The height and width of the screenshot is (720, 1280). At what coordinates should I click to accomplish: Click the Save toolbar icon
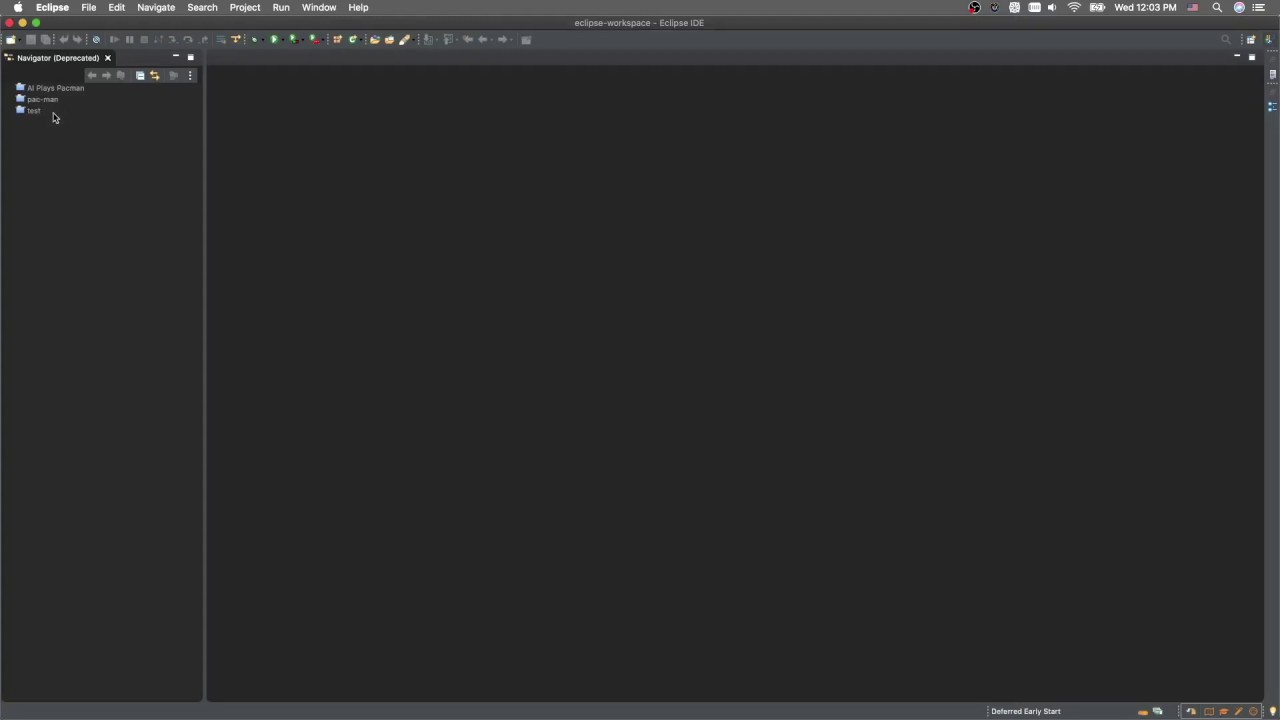[x=31, y=40]
